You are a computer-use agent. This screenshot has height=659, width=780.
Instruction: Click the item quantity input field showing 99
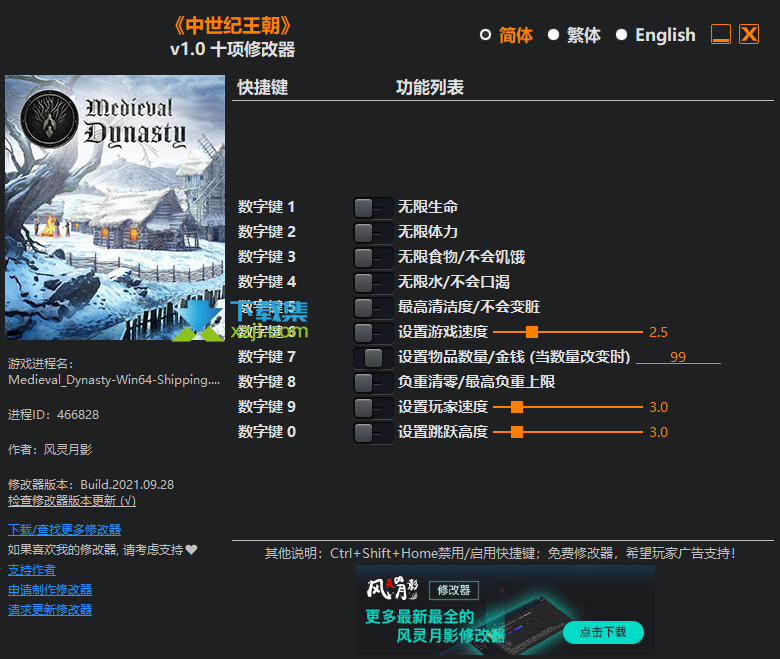pos(678,357)
